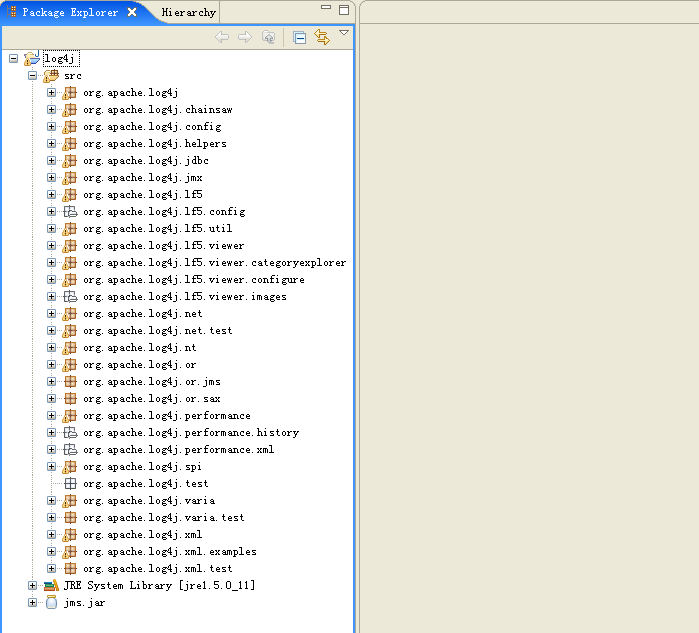Click the Back navigation arrow icon
Viewport: 699px width, 633px height.
222,37
